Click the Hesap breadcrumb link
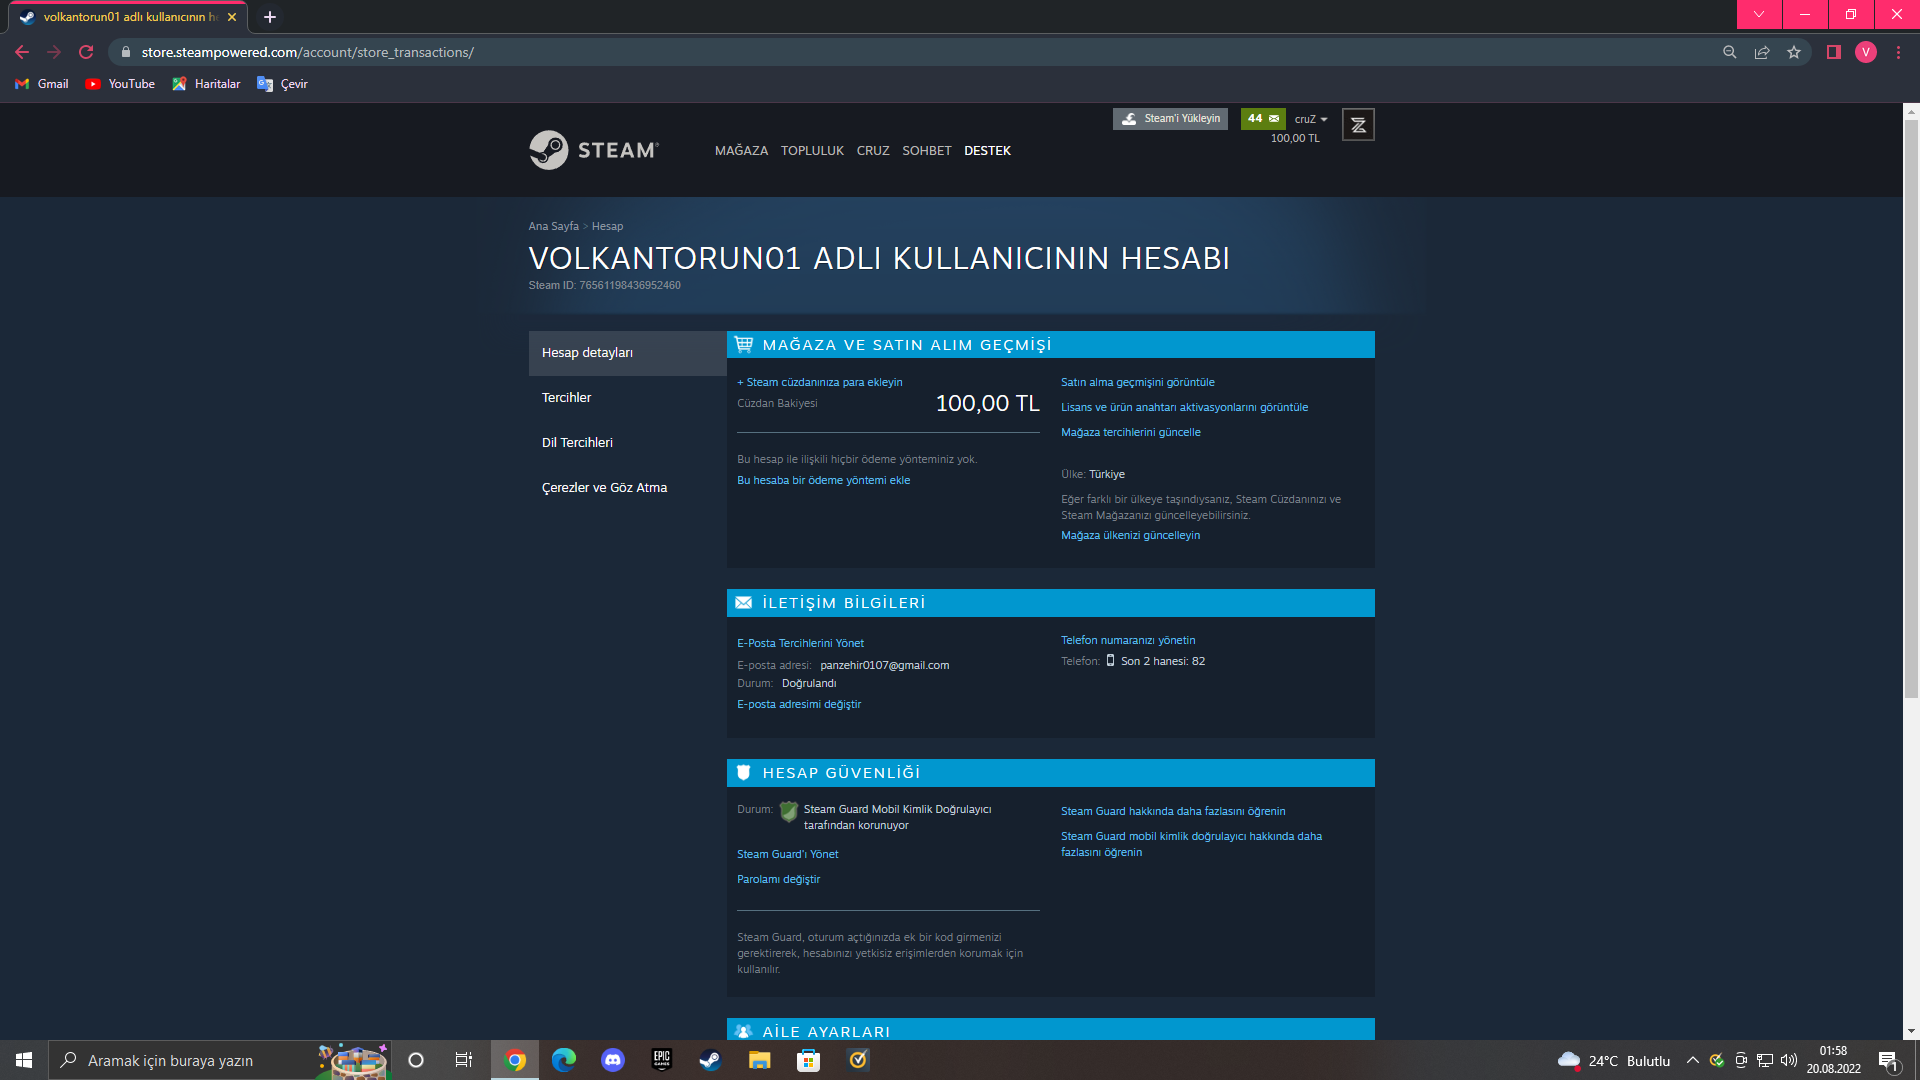The height and width of the screenshot is (1080, 1920). pos(607,226)
